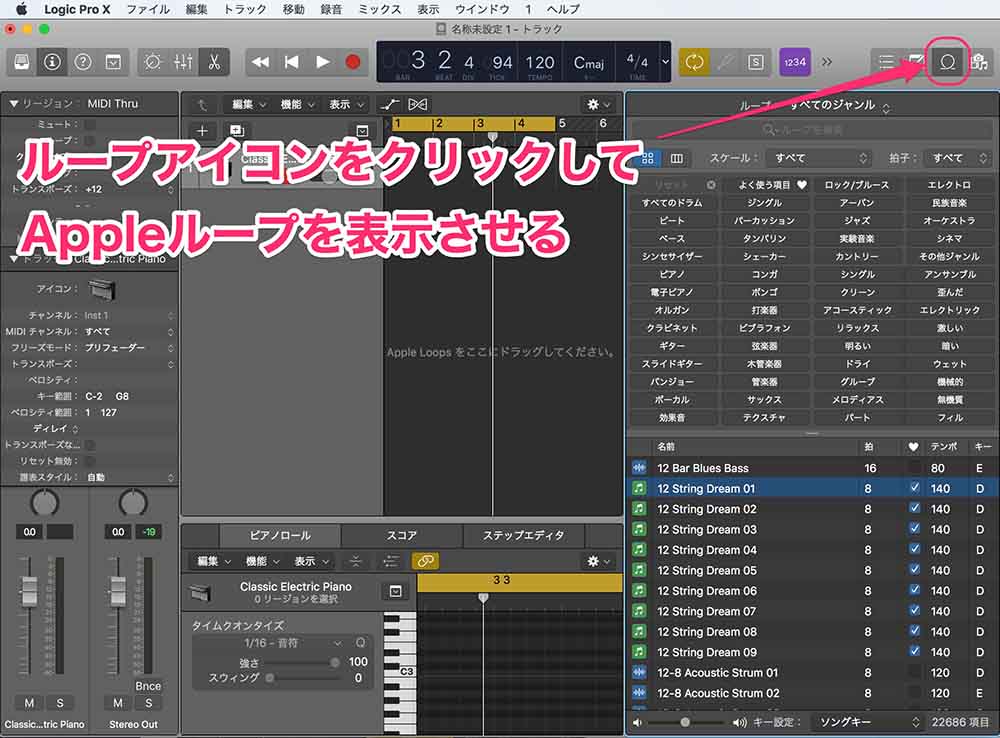The height and width of the screenshot is (738, 1000).
Task: Click piano roll inspector toggle beside Classic Electric Piano
Action: (395, 591)
